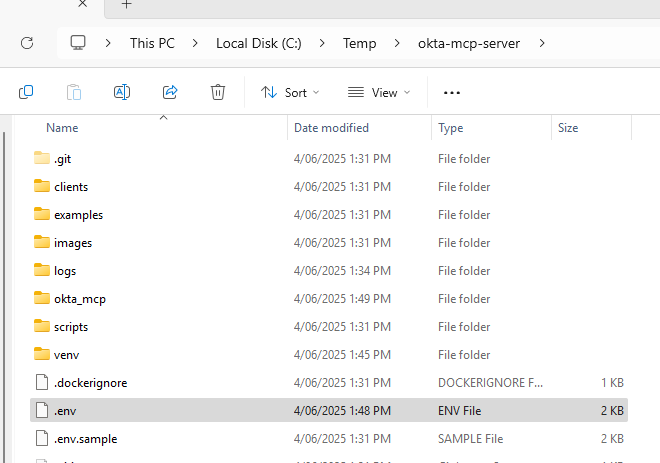Click the monitor icon in address bar

[78, 43]
